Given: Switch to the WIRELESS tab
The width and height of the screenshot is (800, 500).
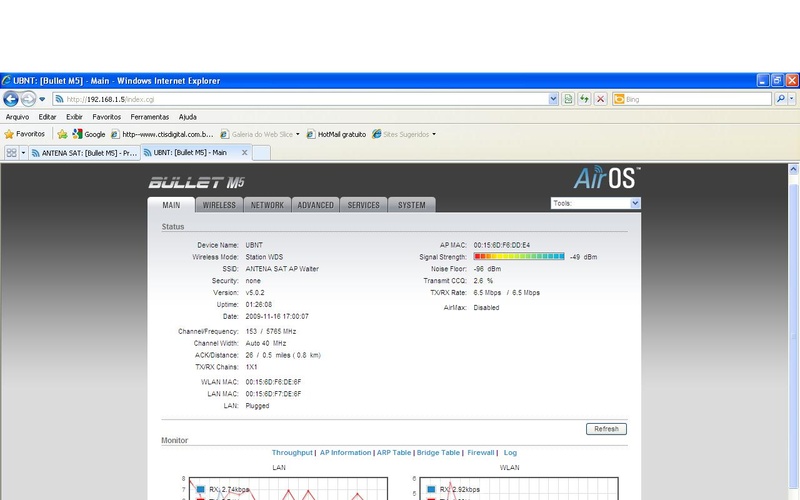Looking at the screenshot, I should [x=219, y=205].
